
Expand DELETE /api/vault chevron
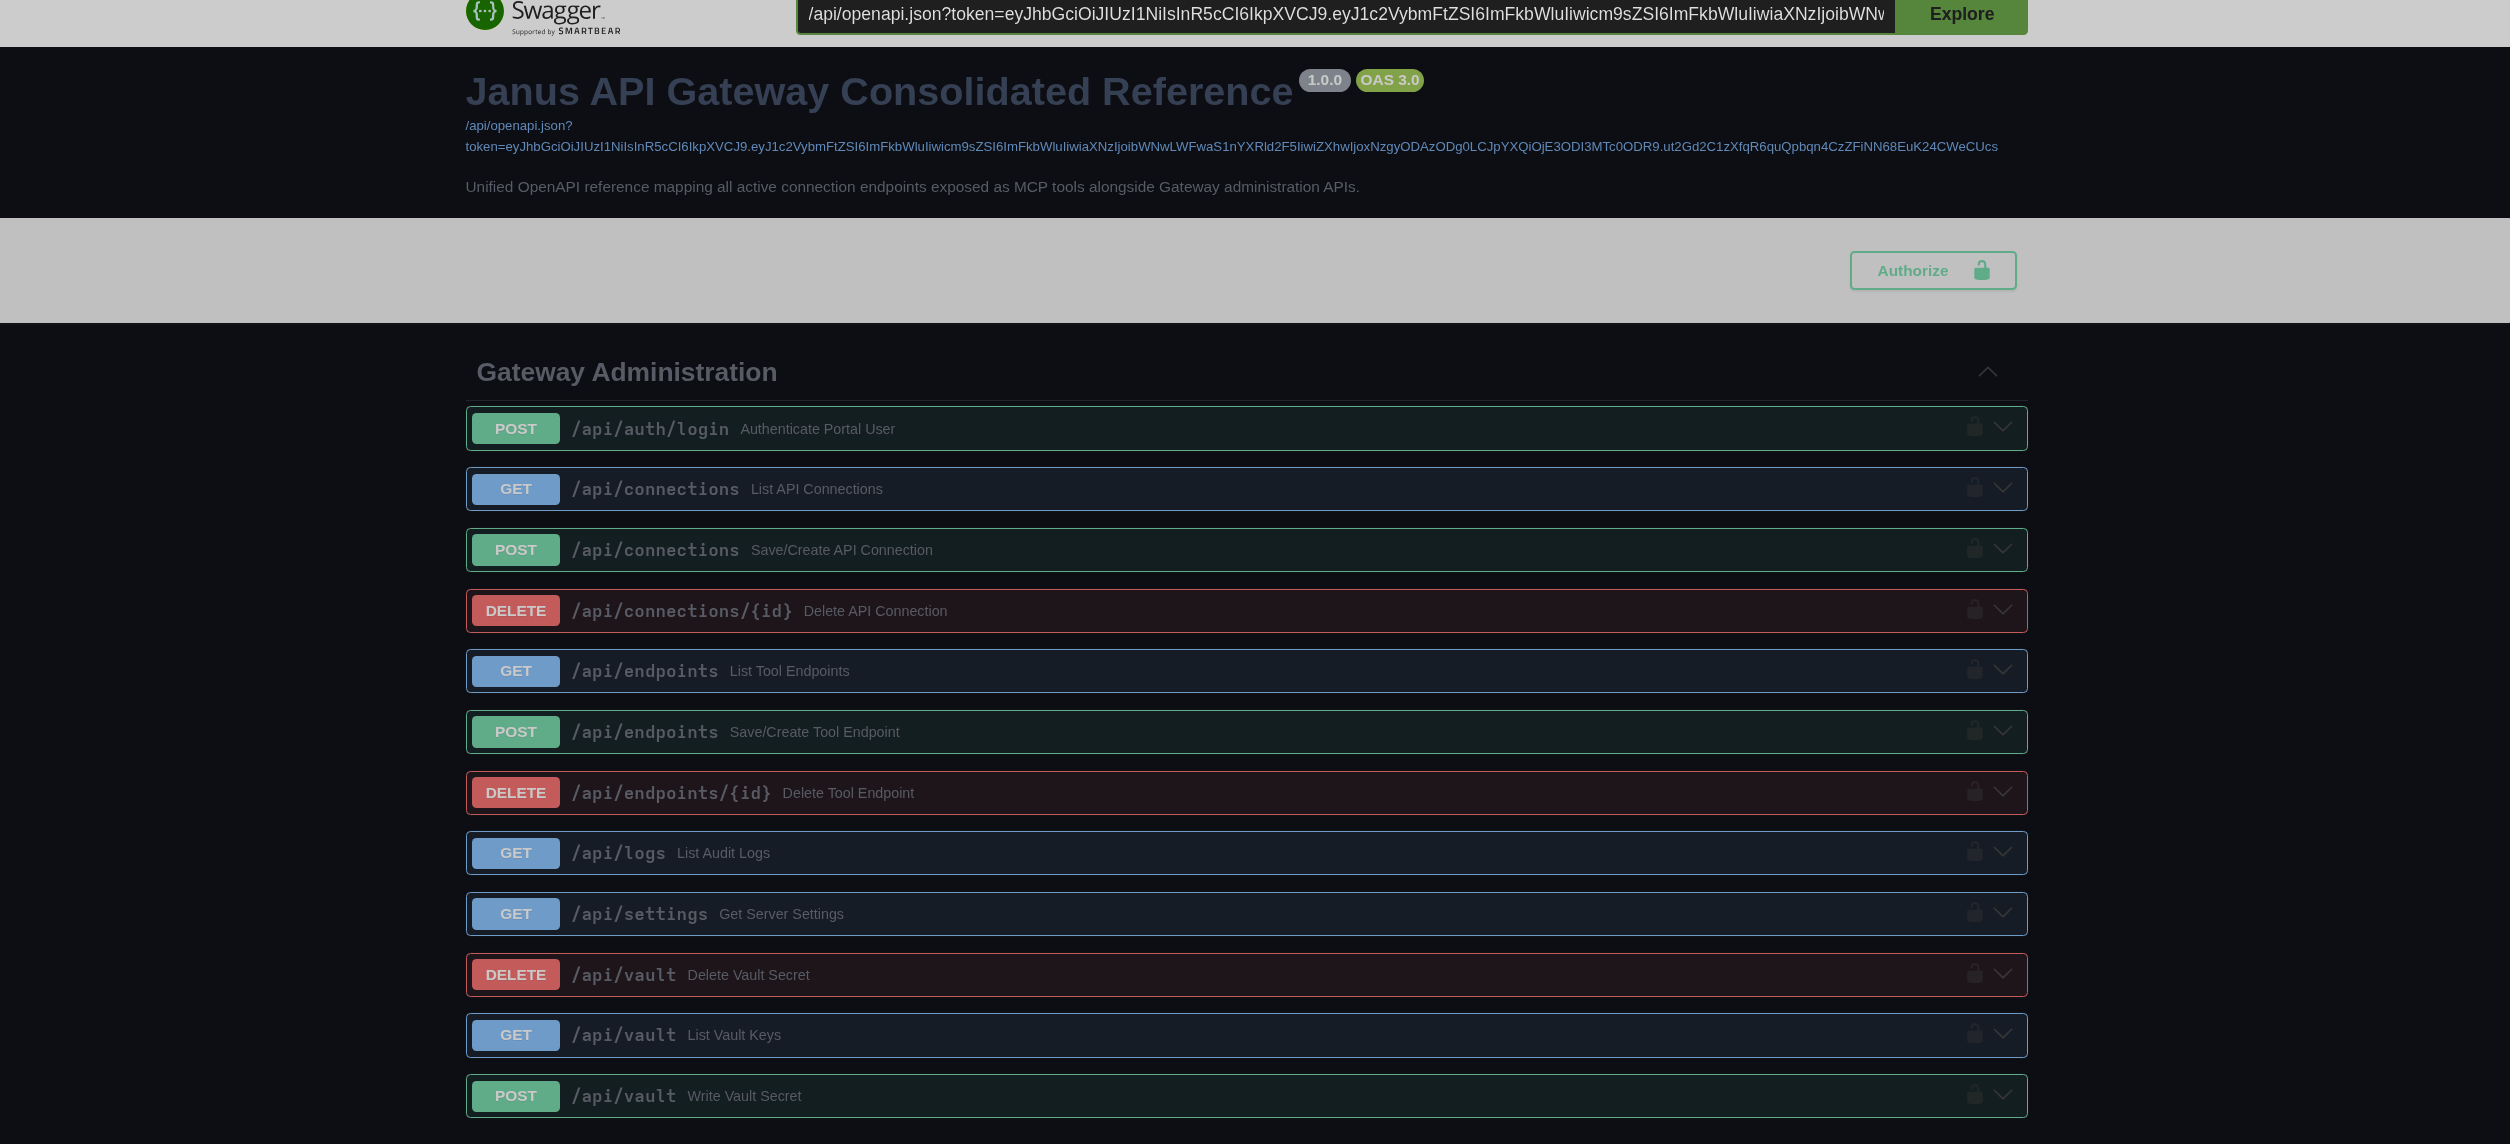coord(2002,974)
